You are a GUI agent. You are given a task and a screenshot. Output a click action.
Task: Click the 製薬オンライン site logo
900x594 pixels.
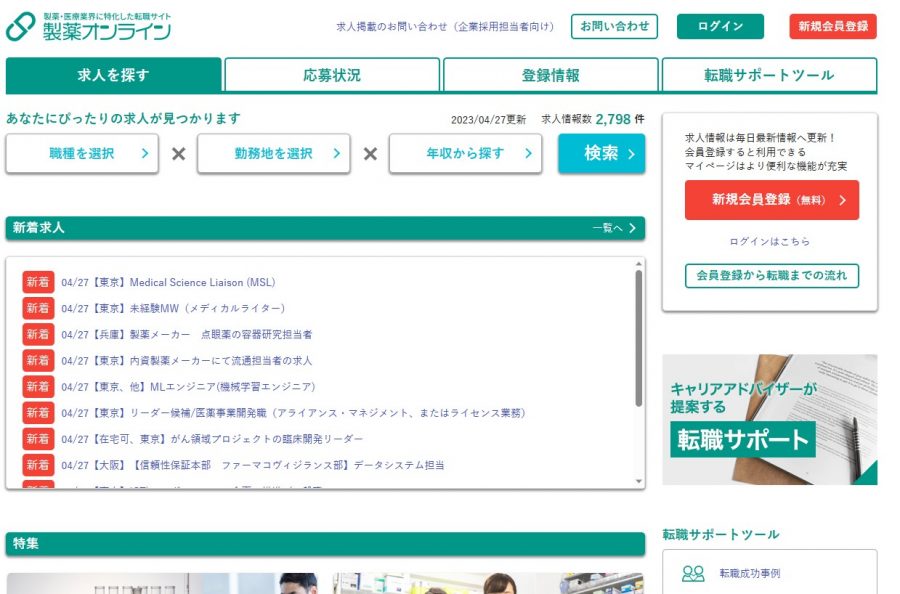[88, 27]
